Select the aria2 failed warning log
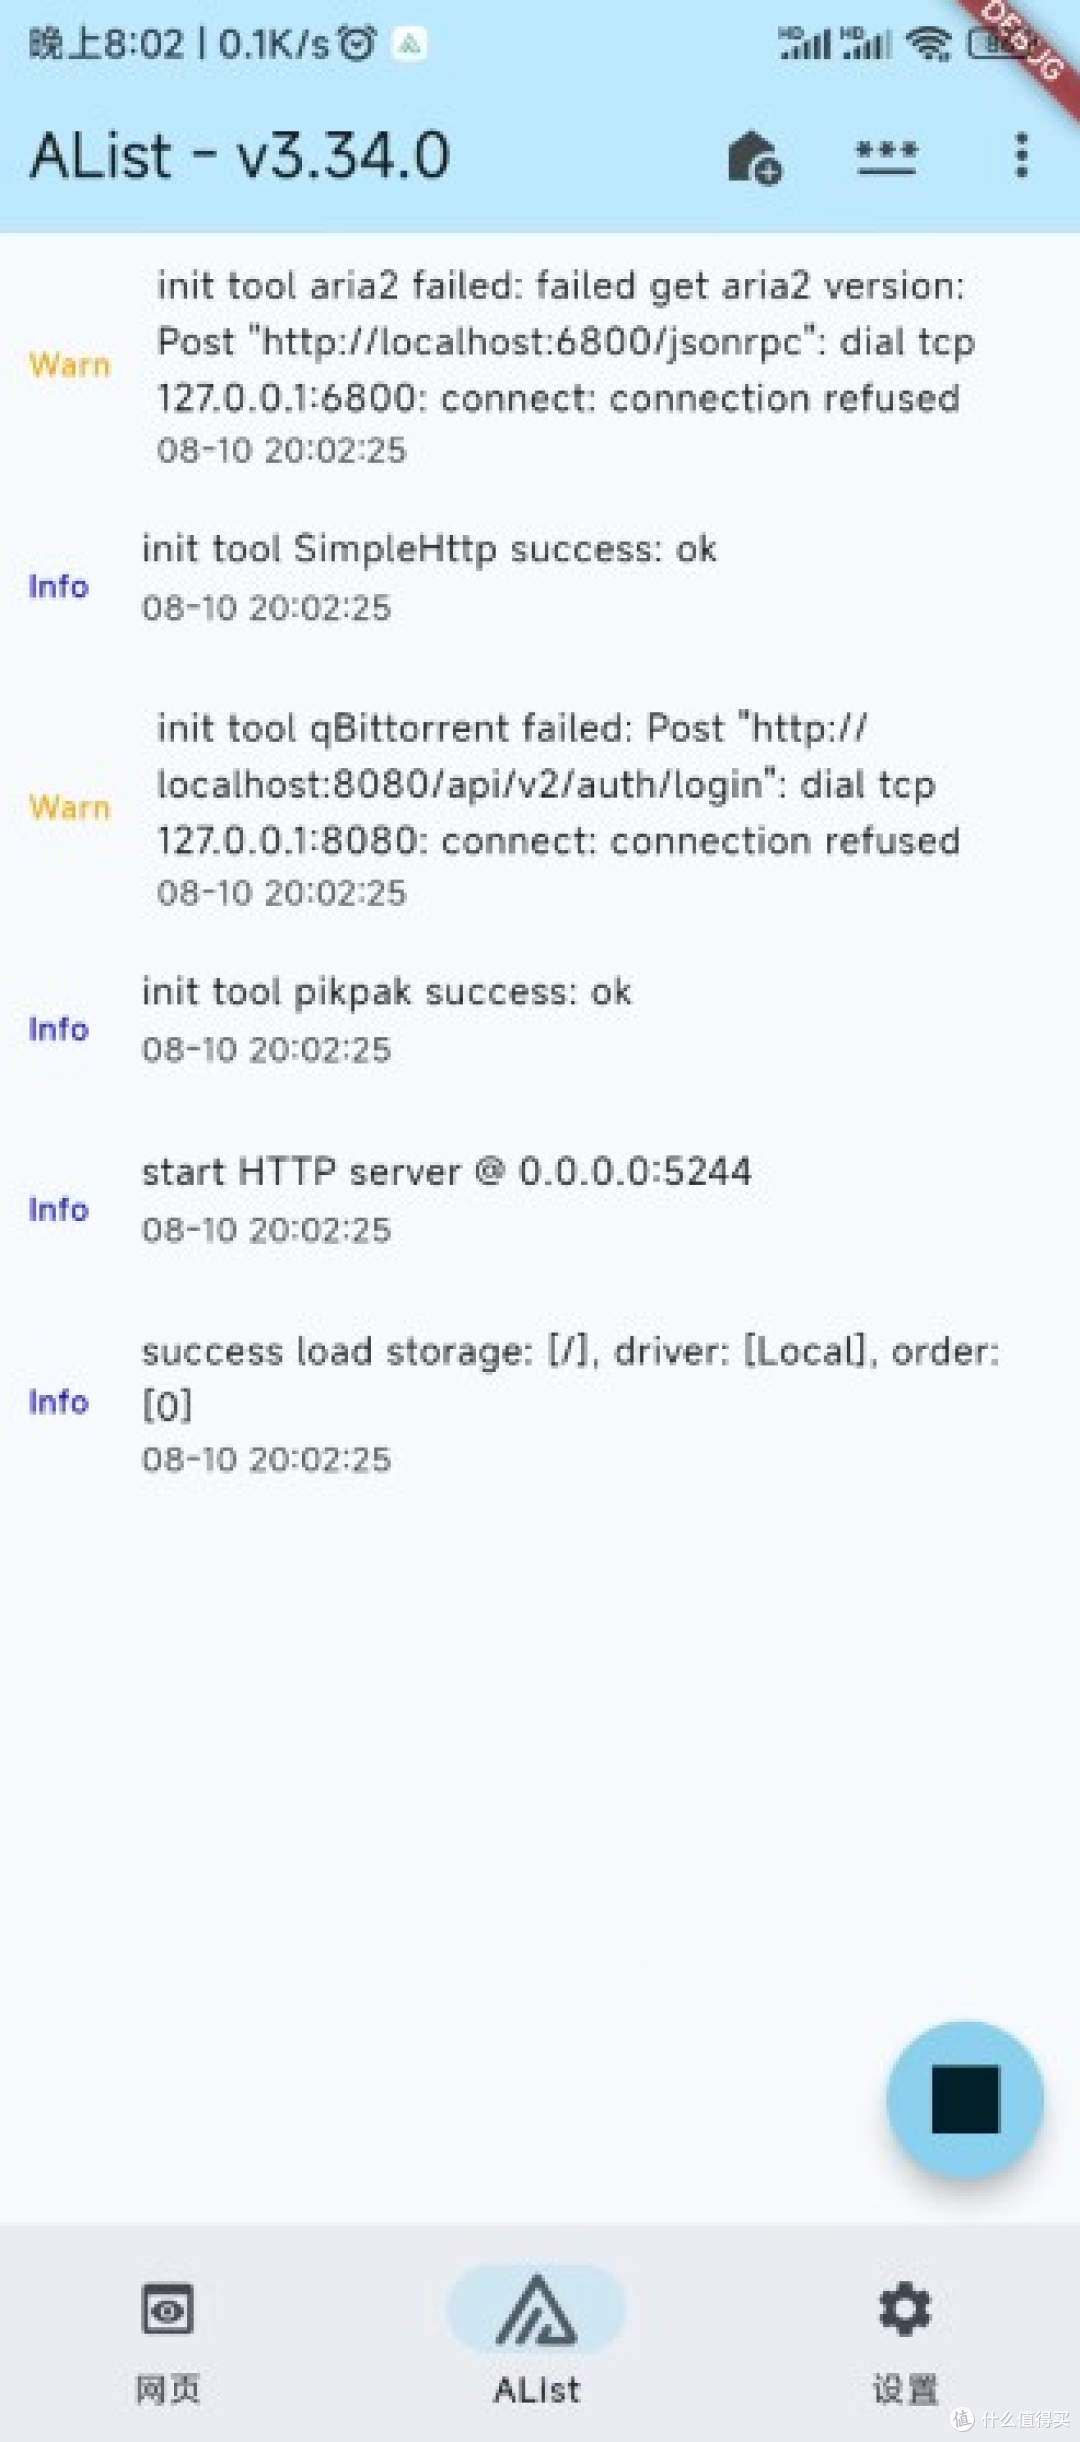The width and height of the screenshot is (1080, 2442). 560,366
